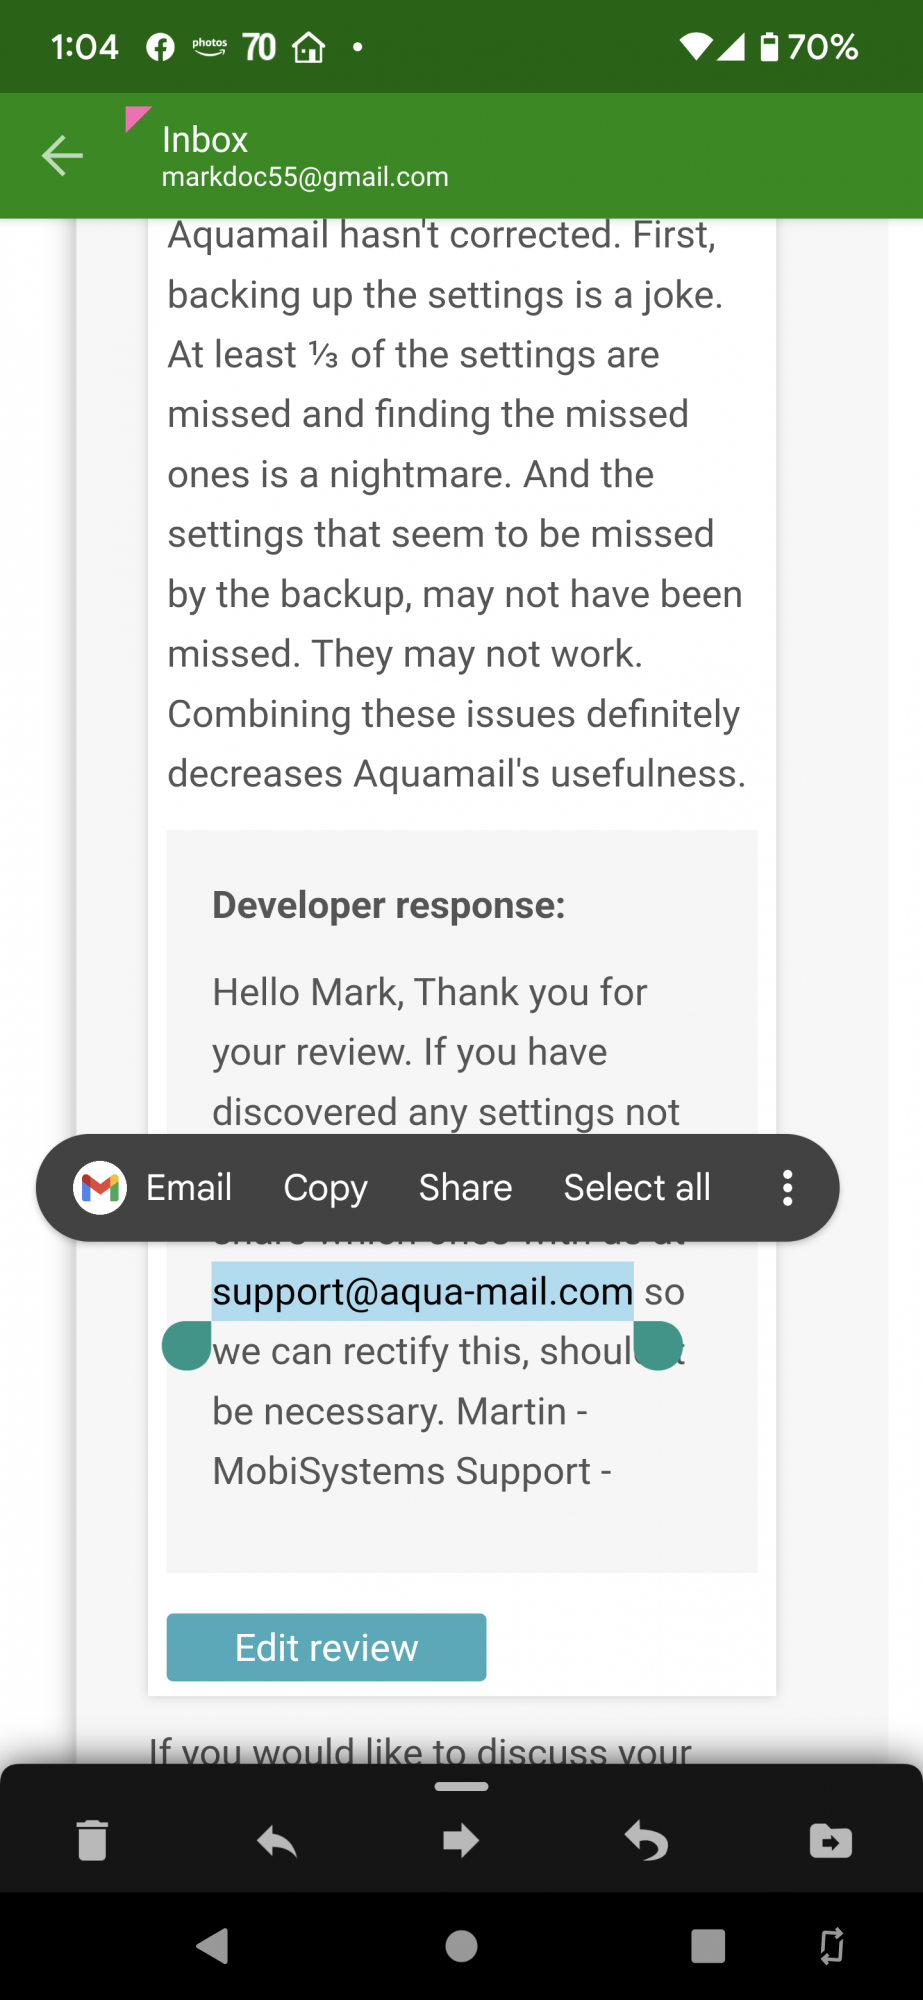The width and height of the screenshot is (923, 2000).
Task: Tap the highlighted support@aqua-mail.com address
Action: (x=422, y=1291)
